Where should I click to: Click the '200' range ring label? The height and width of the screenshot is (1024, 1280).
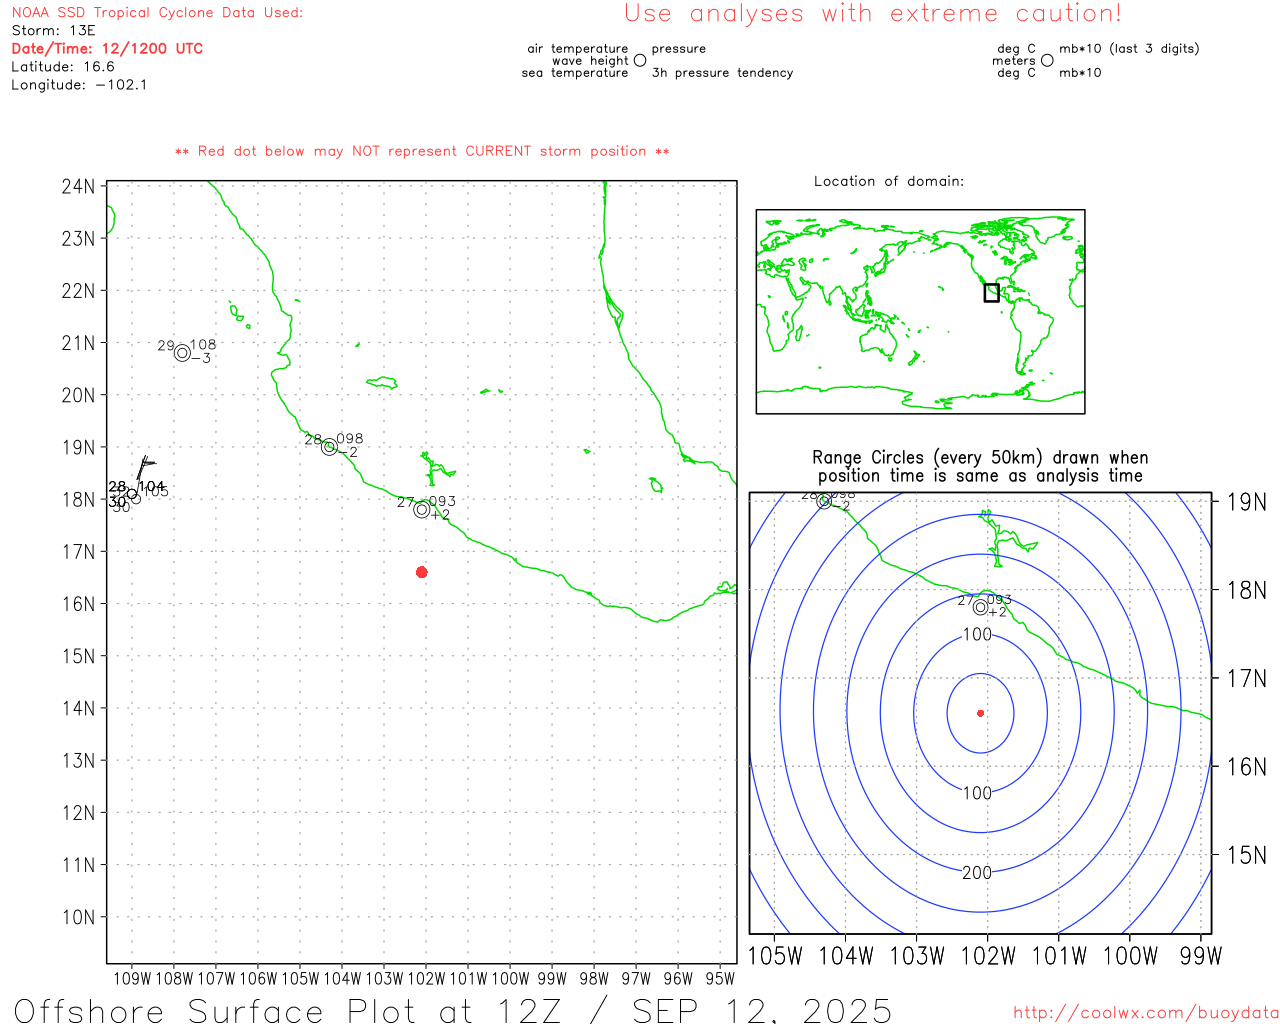pos(977,873)
